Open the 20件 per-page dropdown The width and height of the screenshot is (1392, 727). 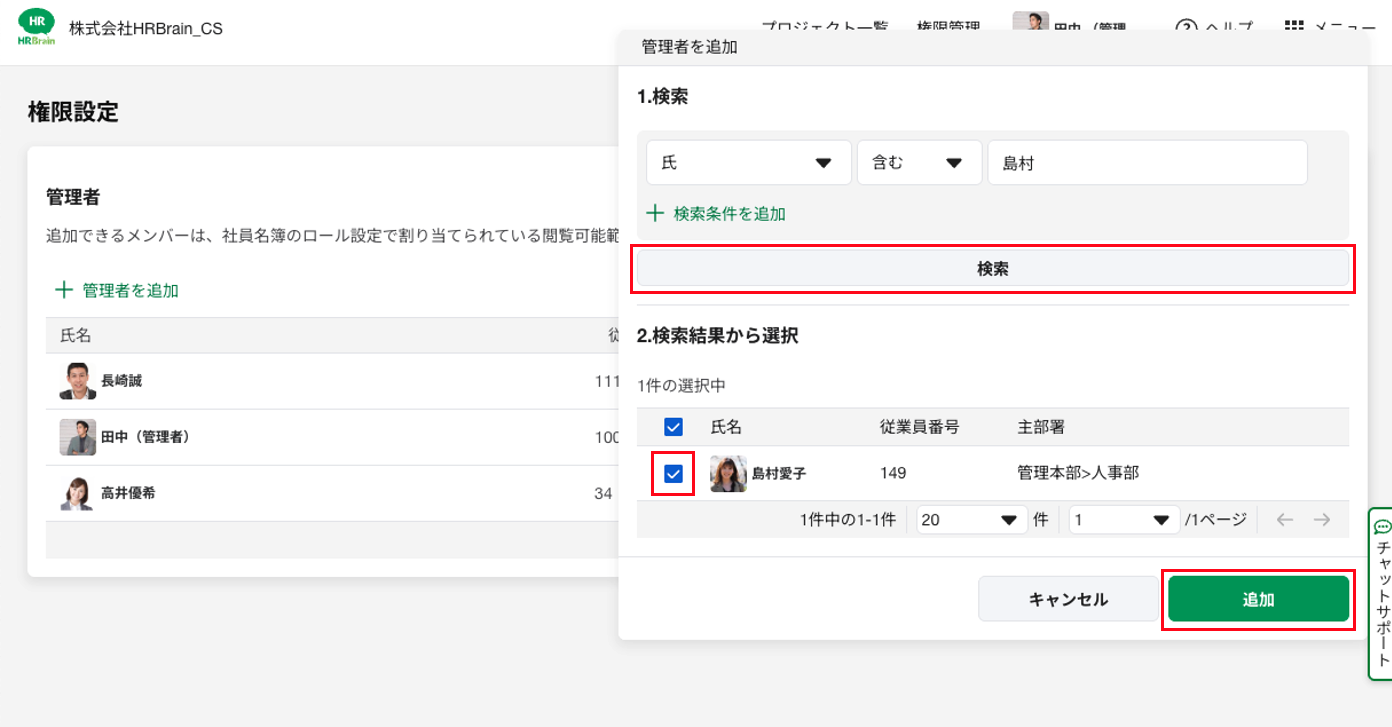tap(971, 520)
